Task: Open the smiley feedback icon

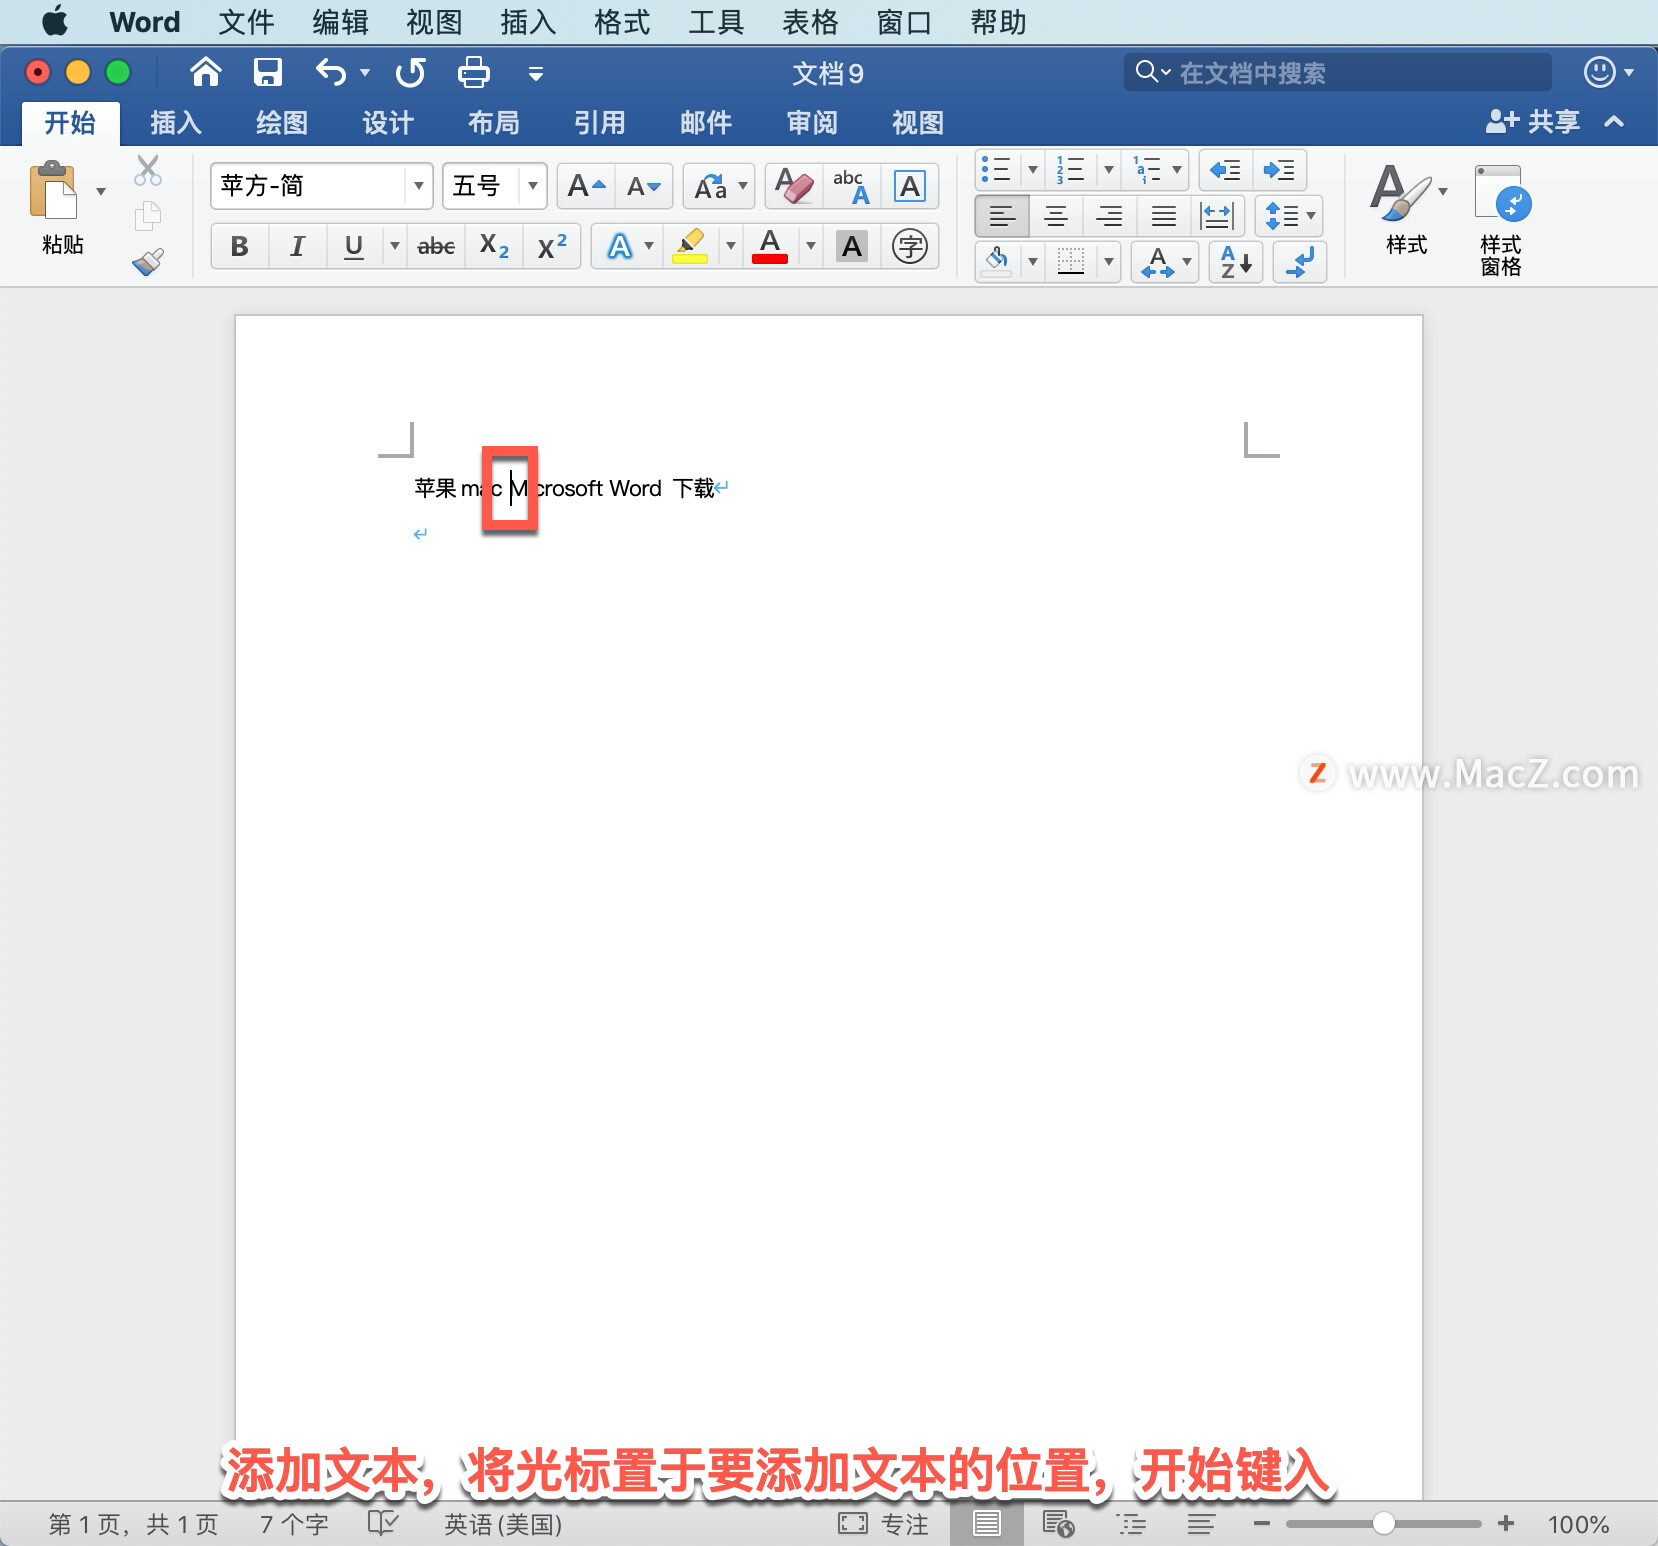Action: 1600,72
